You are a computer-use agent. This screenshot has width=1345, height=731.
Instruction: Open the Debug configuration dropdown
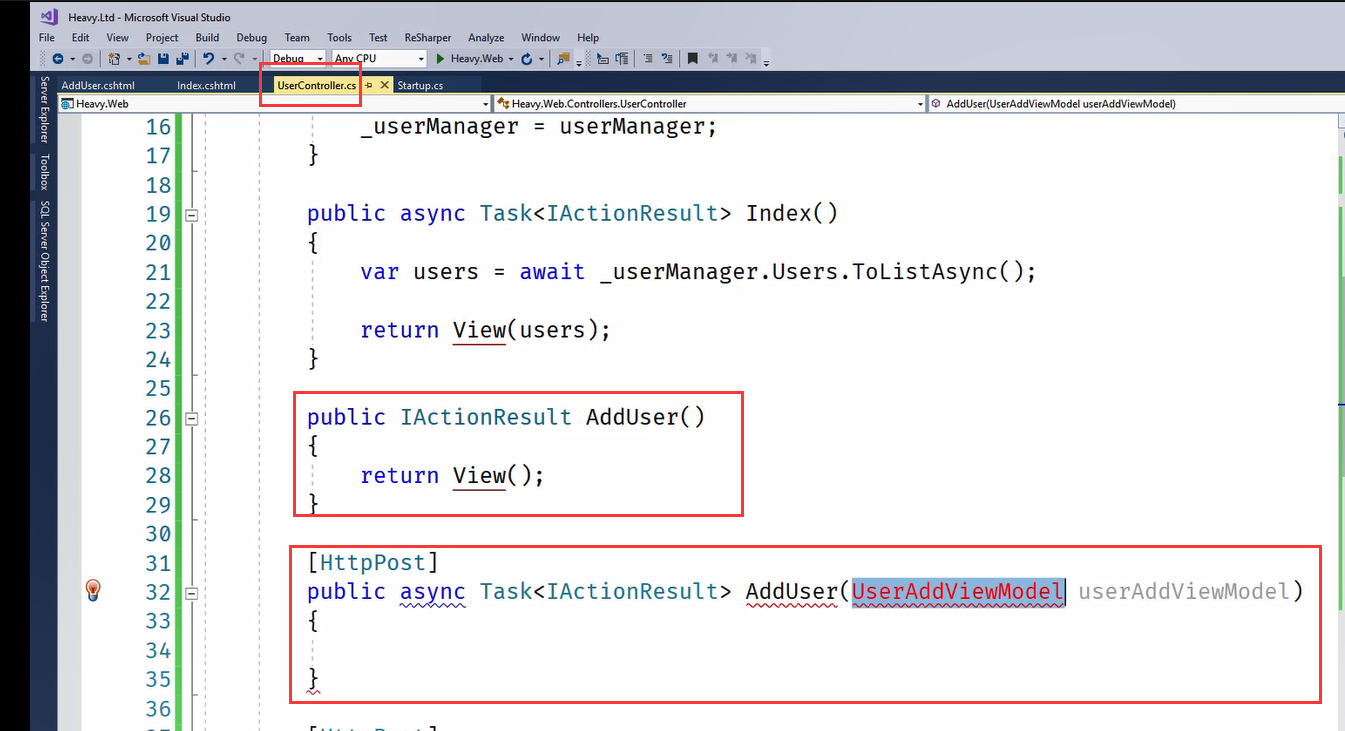298,59
